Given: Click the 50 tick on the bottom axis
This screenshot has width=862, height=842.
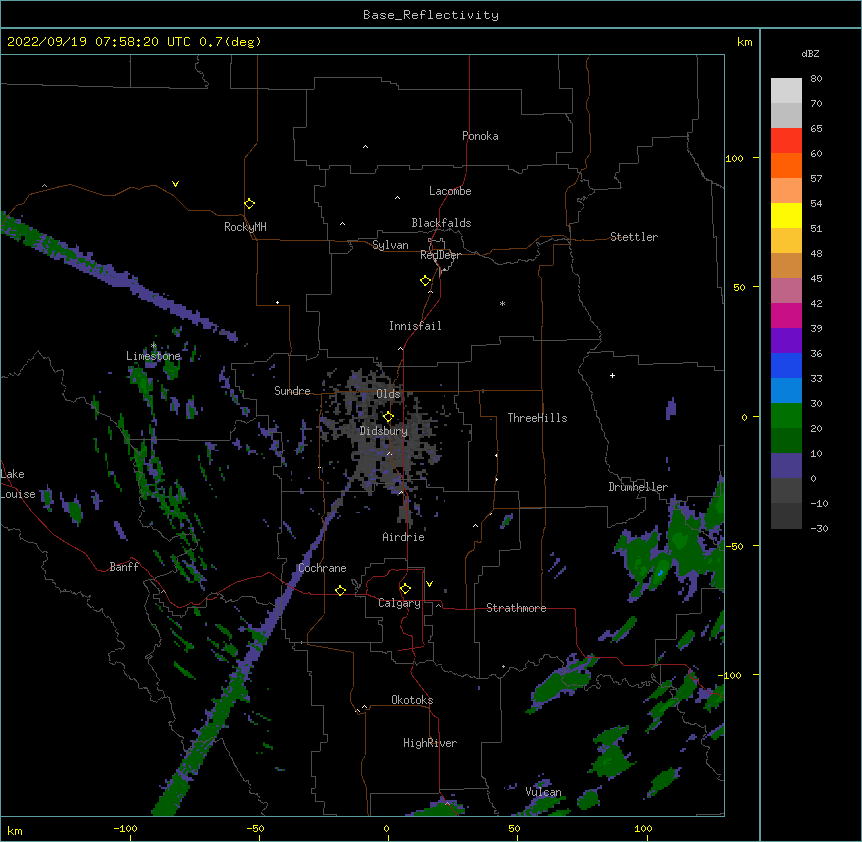Looking at the screenshot, I should click(515, 828).
